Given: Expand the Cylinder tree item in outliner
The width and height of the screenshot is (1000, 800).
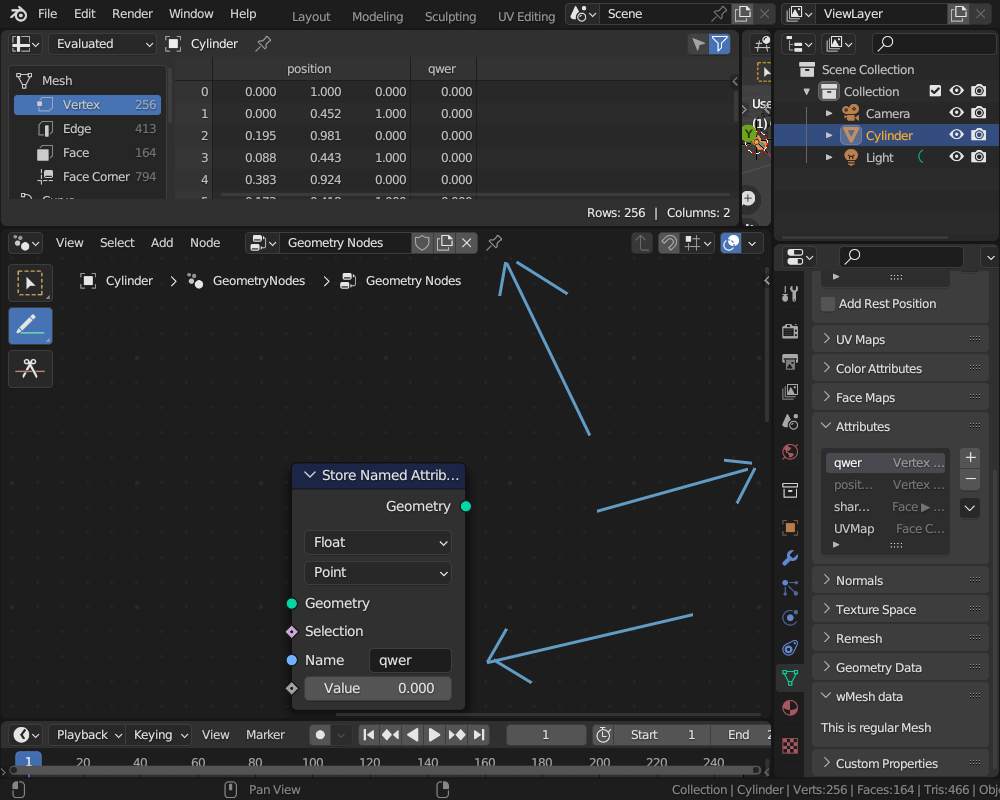Looking at the screenshot, I should pos(828,135).
